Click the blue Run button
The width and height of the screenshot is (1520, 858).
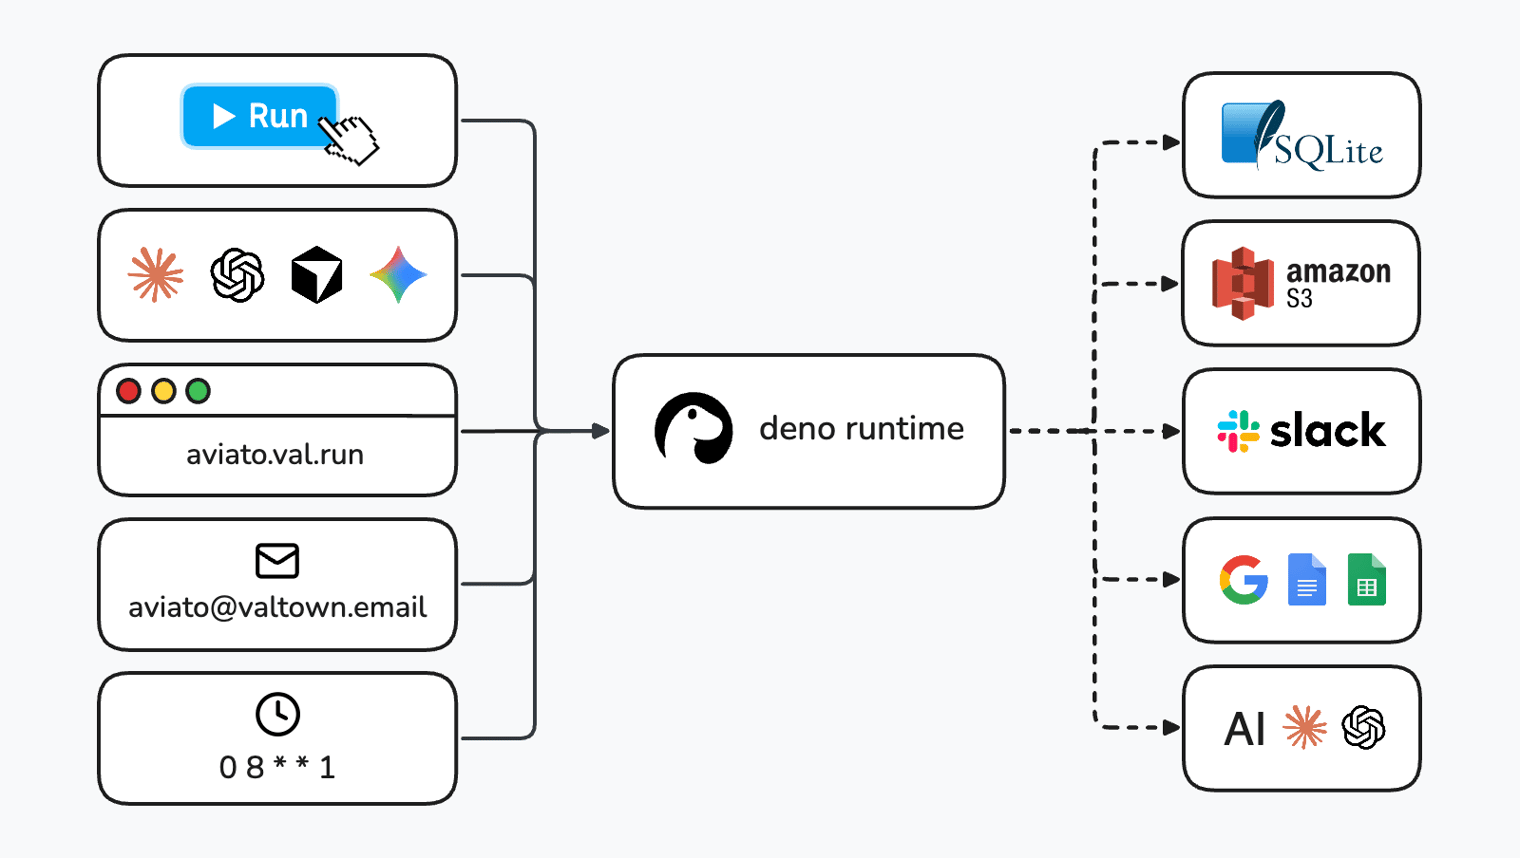259,116
